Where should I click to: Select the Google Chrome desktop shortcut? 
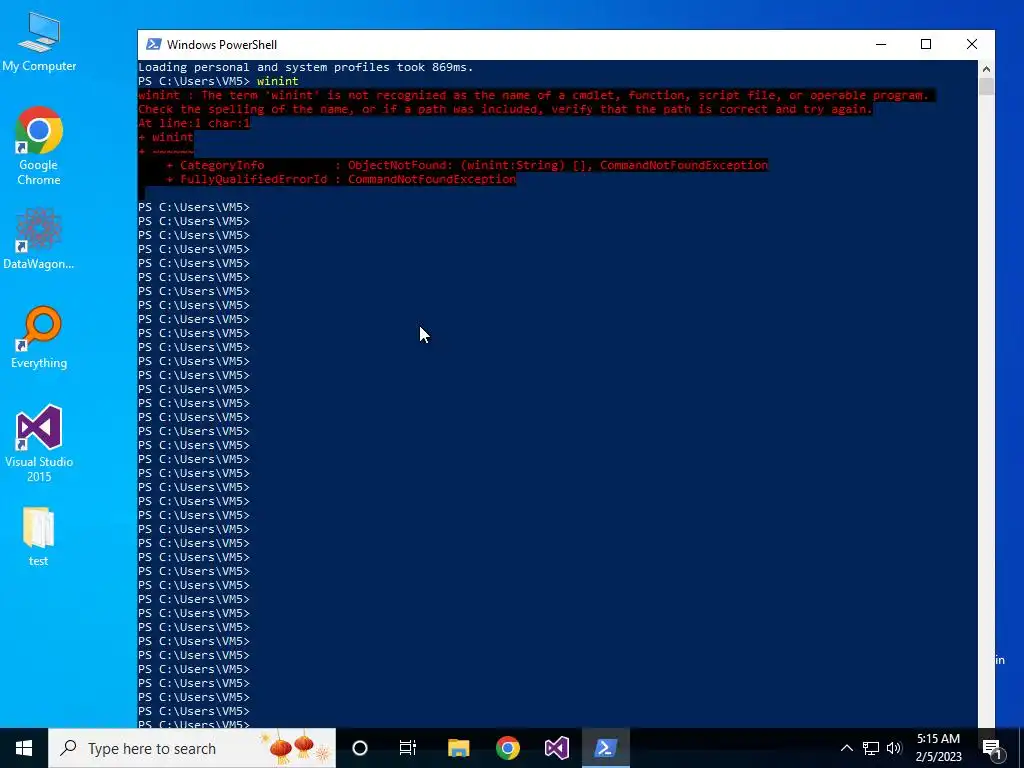(x=39, y=146)
